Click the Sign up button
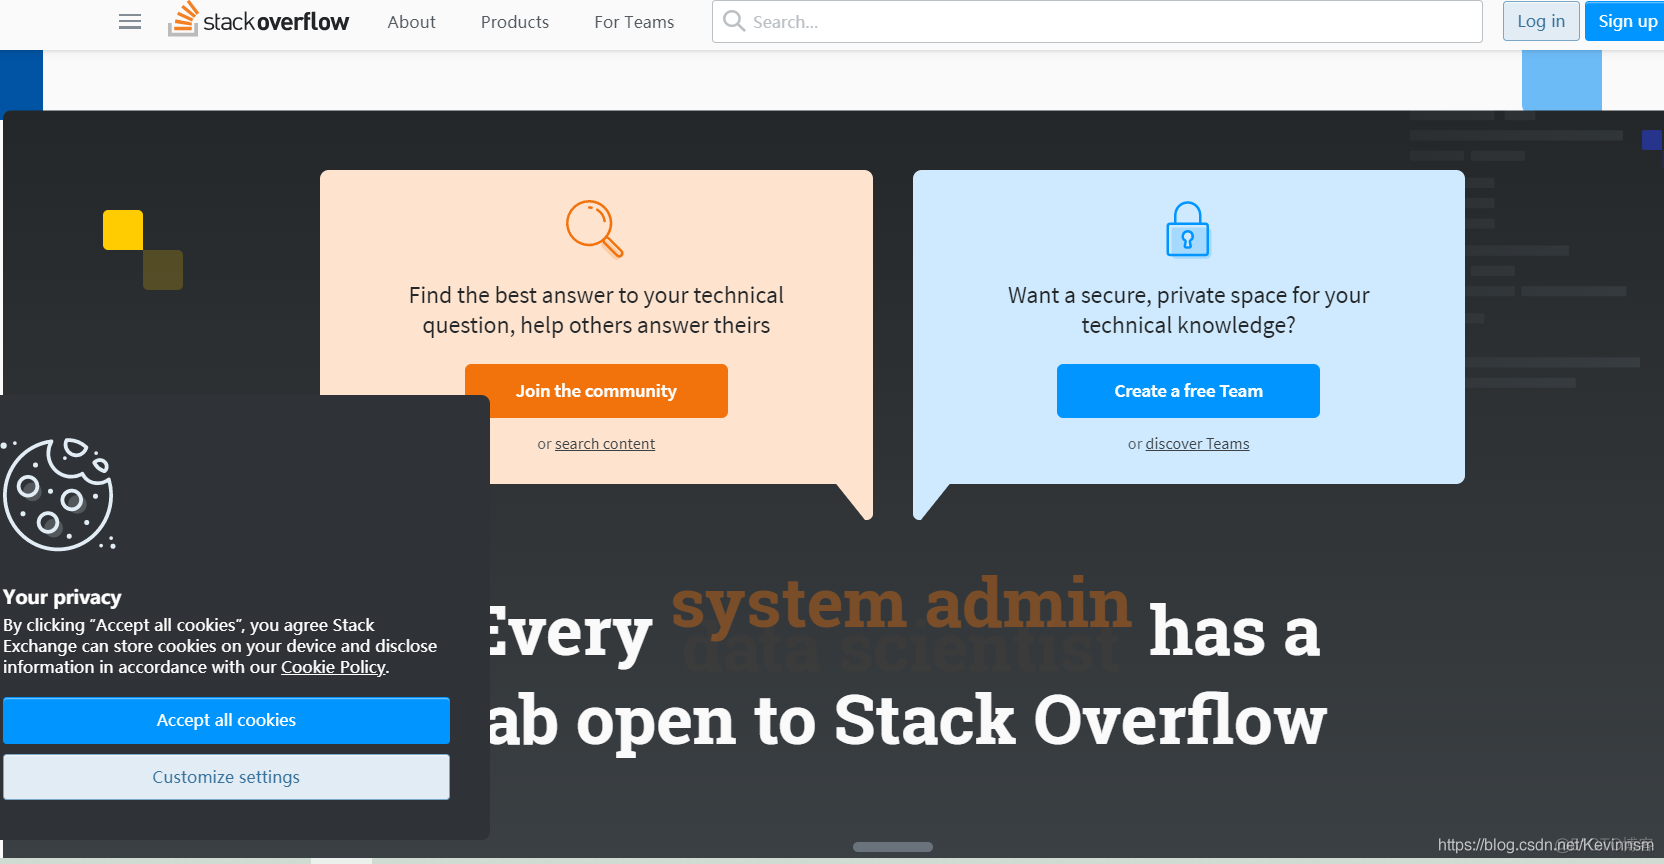1664x864 pixels. 1626,21
